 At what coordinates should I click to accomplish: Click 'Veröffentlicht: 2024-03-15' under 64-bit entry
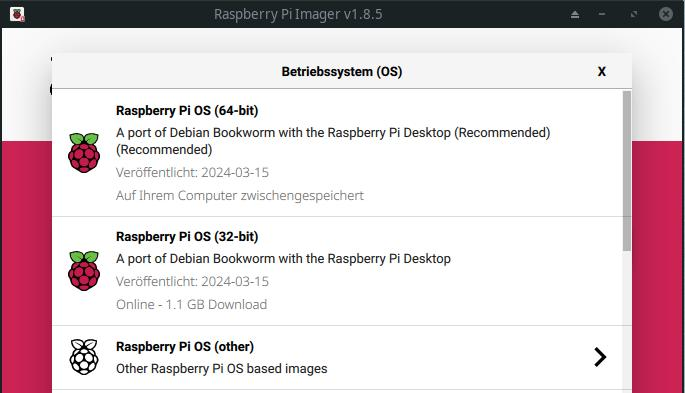(x=192, y=172)
